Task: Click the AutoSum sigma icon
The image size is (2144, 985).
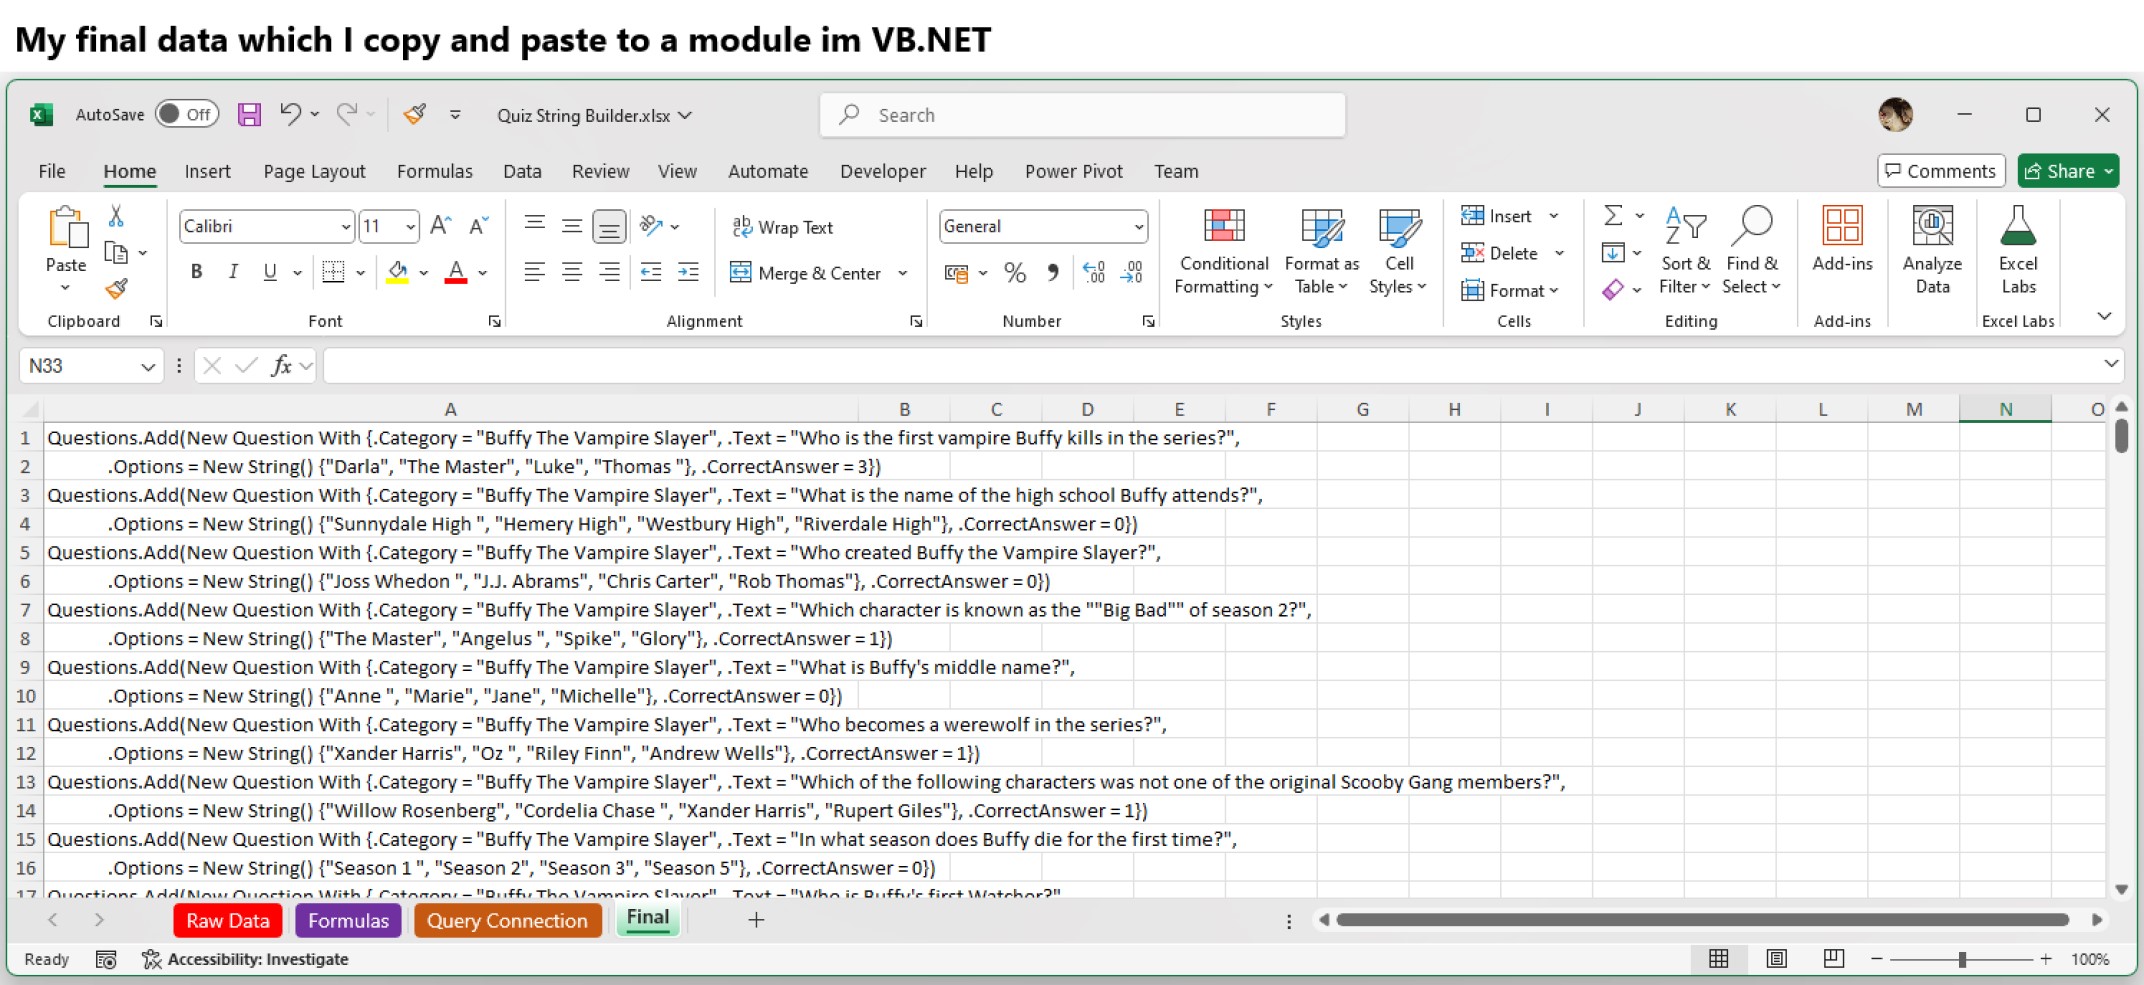Action: pyautogui.click(x=1613, y=216)
